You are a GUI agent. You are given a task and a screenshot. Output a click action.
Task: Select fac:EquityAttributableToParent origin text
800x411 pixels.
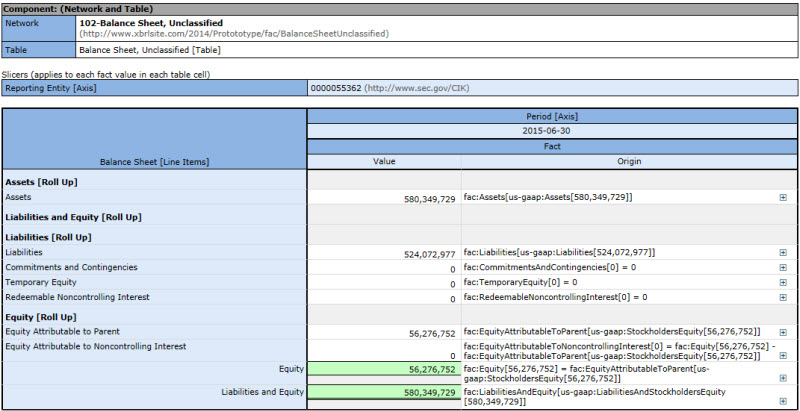tap(612, 331)
